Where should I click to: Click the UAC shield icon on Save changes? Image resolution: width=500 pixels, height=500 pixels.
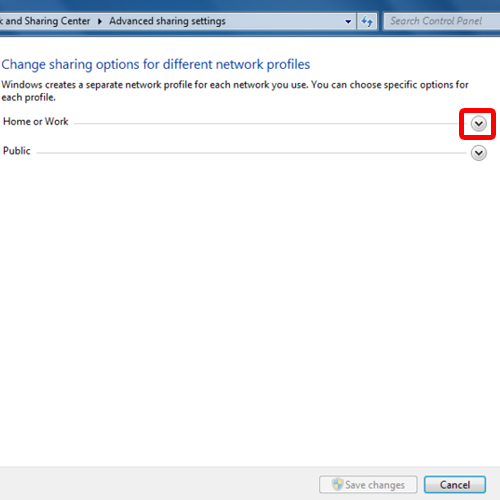[x=337, y=484]
